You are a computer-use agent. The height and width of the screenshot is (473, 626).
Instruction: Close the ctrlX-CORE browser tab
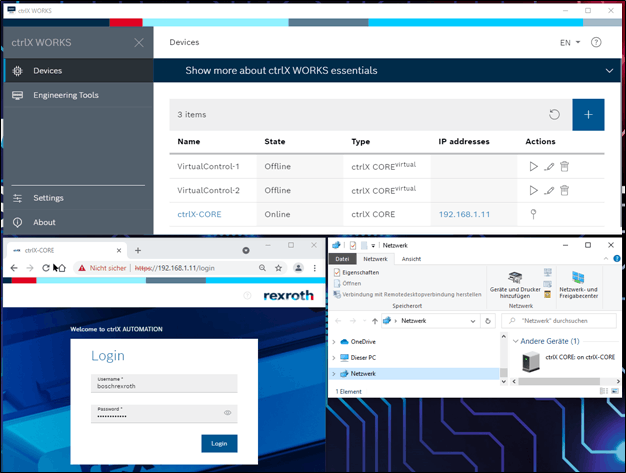pyautogui.click(x=119, y=251)
